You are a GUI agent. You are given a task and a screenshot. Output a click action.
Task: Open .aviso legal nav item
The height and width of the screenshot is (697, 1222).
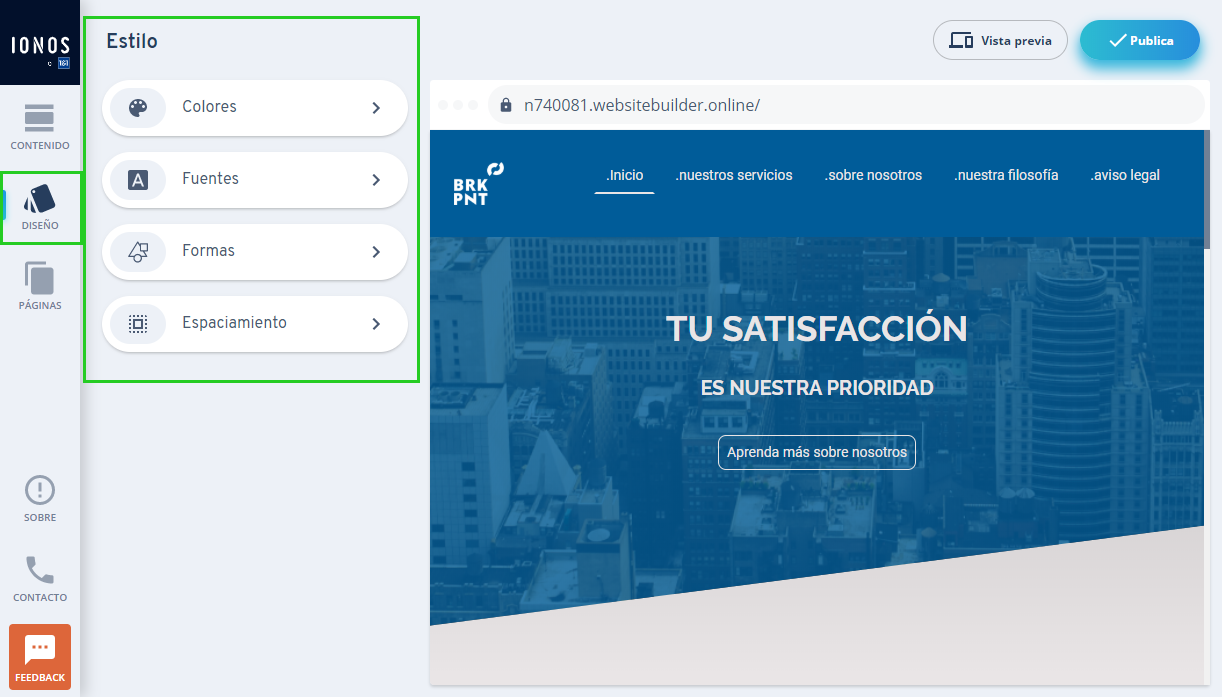(x=1125, y=175)
